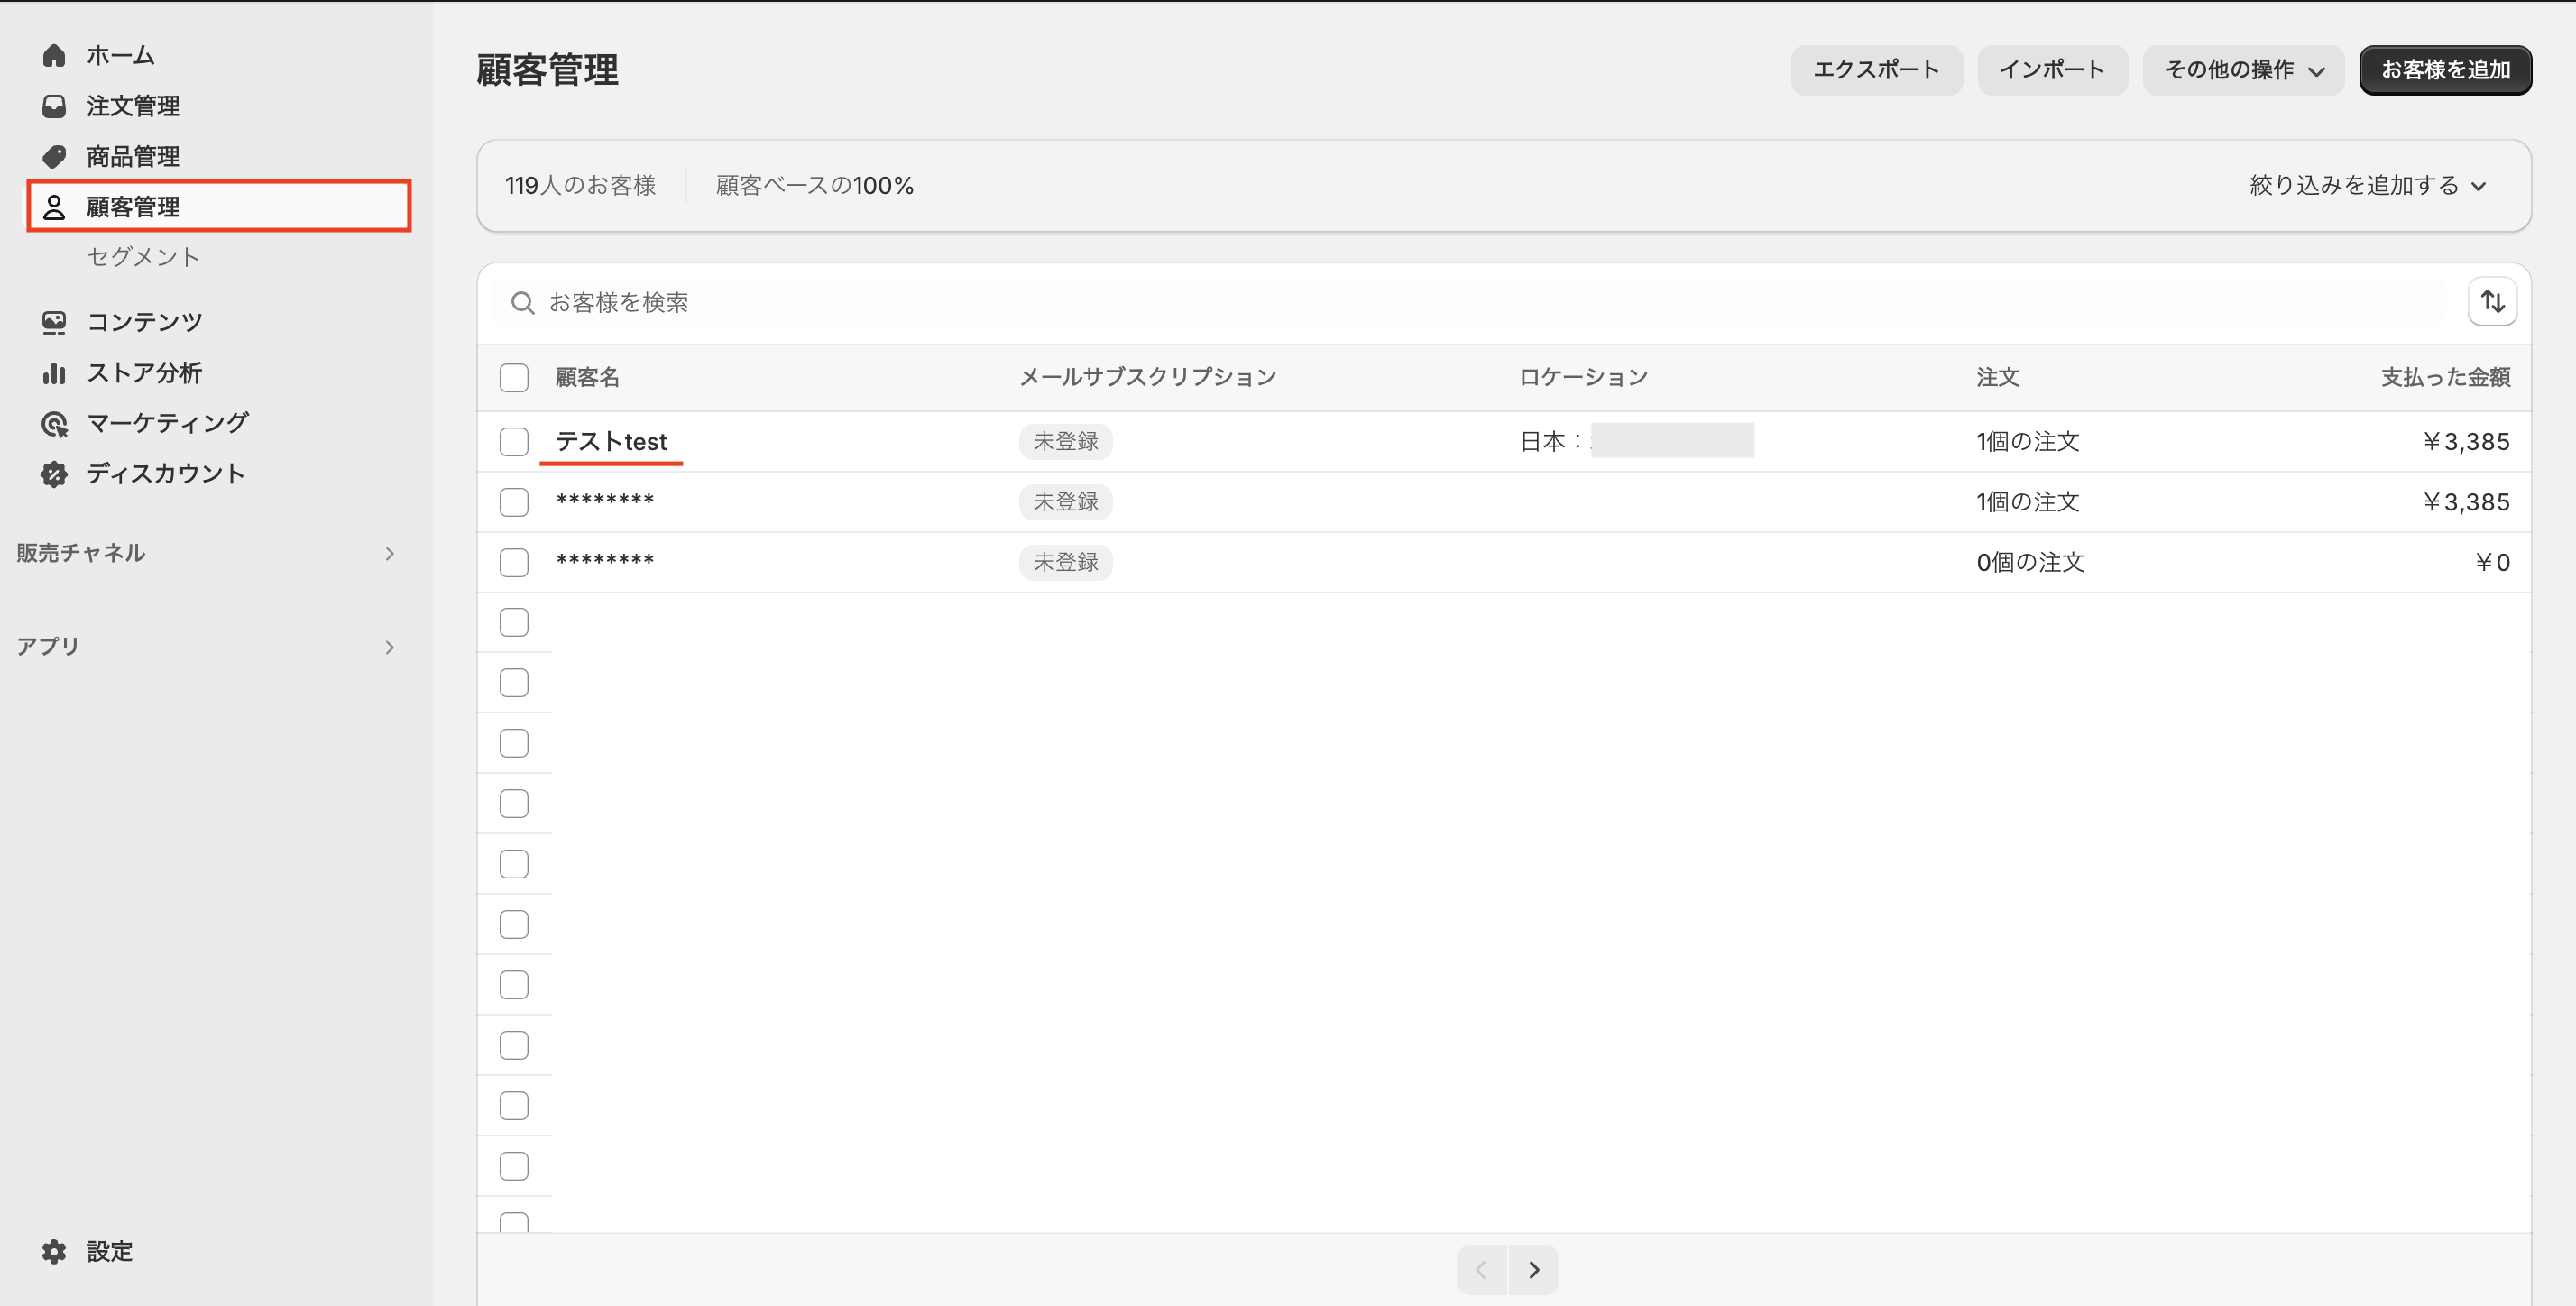Viewport: 2576px width, 1306px height.
Task: Click the marketing target icon
Action: pos(54,424)
